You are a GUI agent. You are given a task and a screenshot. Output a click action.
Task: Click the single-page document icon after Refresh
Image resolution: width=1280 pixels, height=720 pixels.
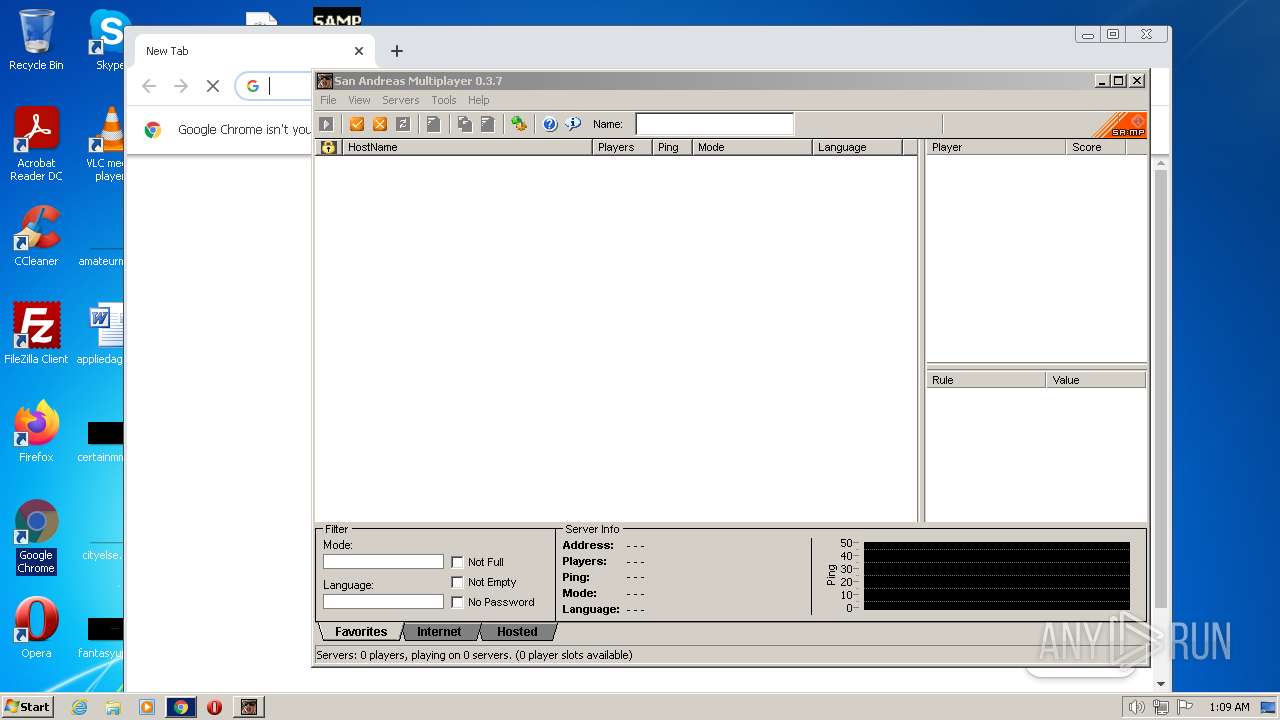pos(433,124)
